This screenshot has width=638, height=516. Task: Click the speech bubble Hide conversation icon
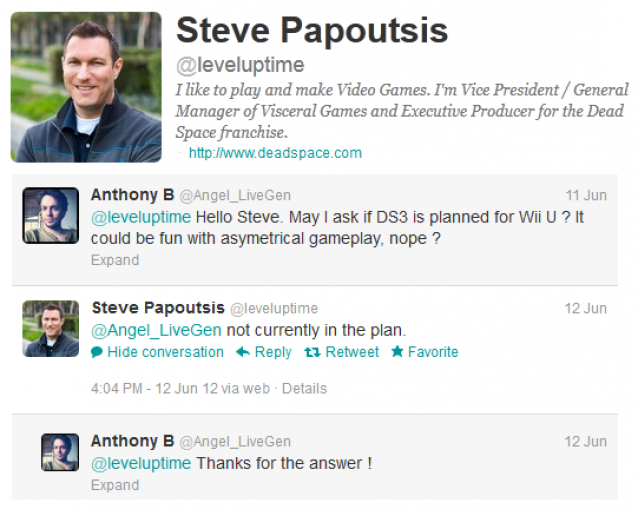tap(97, 352)
